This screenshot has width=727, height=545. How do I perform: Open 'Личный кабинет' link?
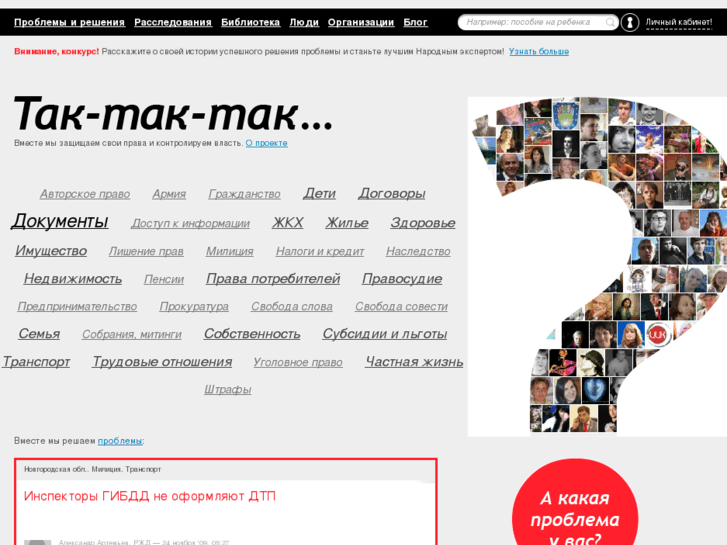(679, 22)
